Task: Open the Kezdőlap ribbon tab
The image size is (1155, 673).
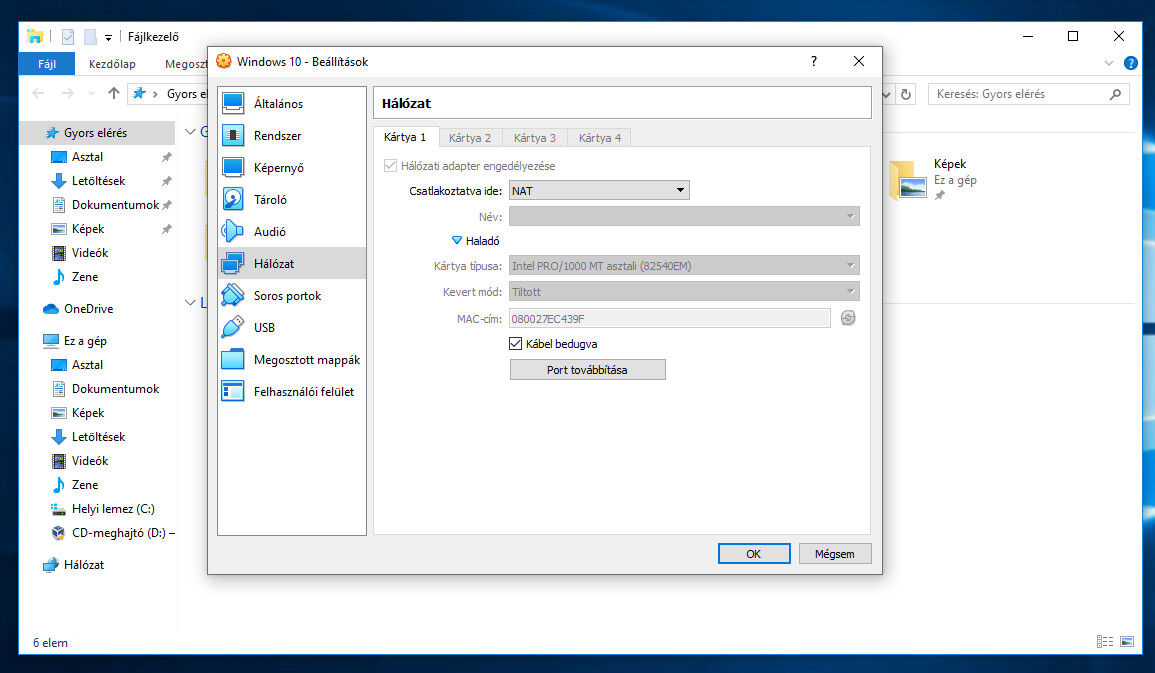Action: (x=112, y=64)
